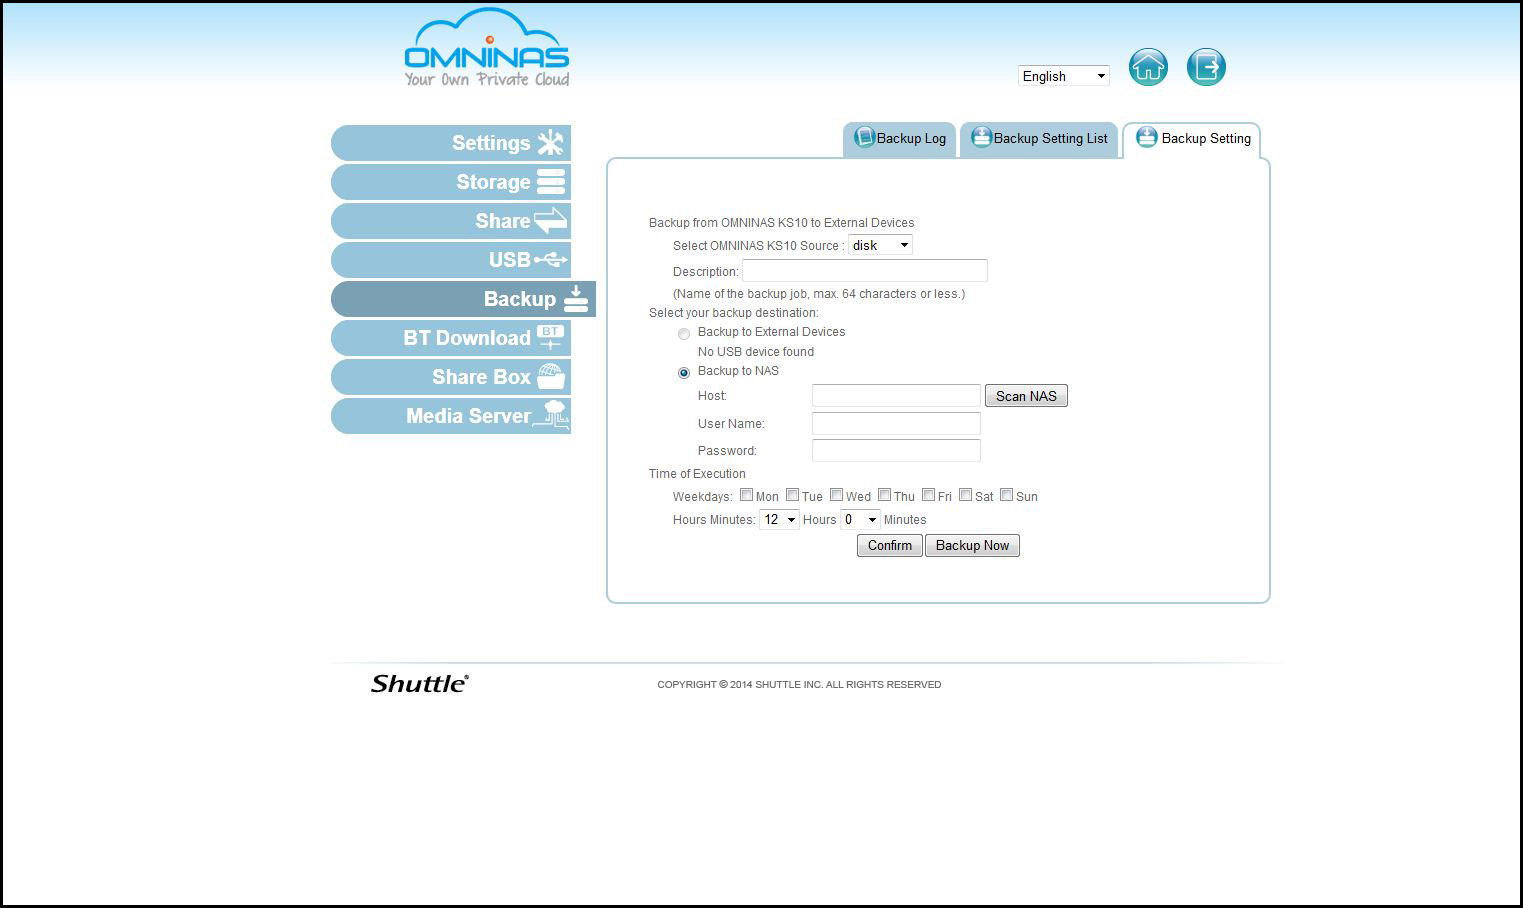Click the Backup Setting tab icon

pos(1147,137)
